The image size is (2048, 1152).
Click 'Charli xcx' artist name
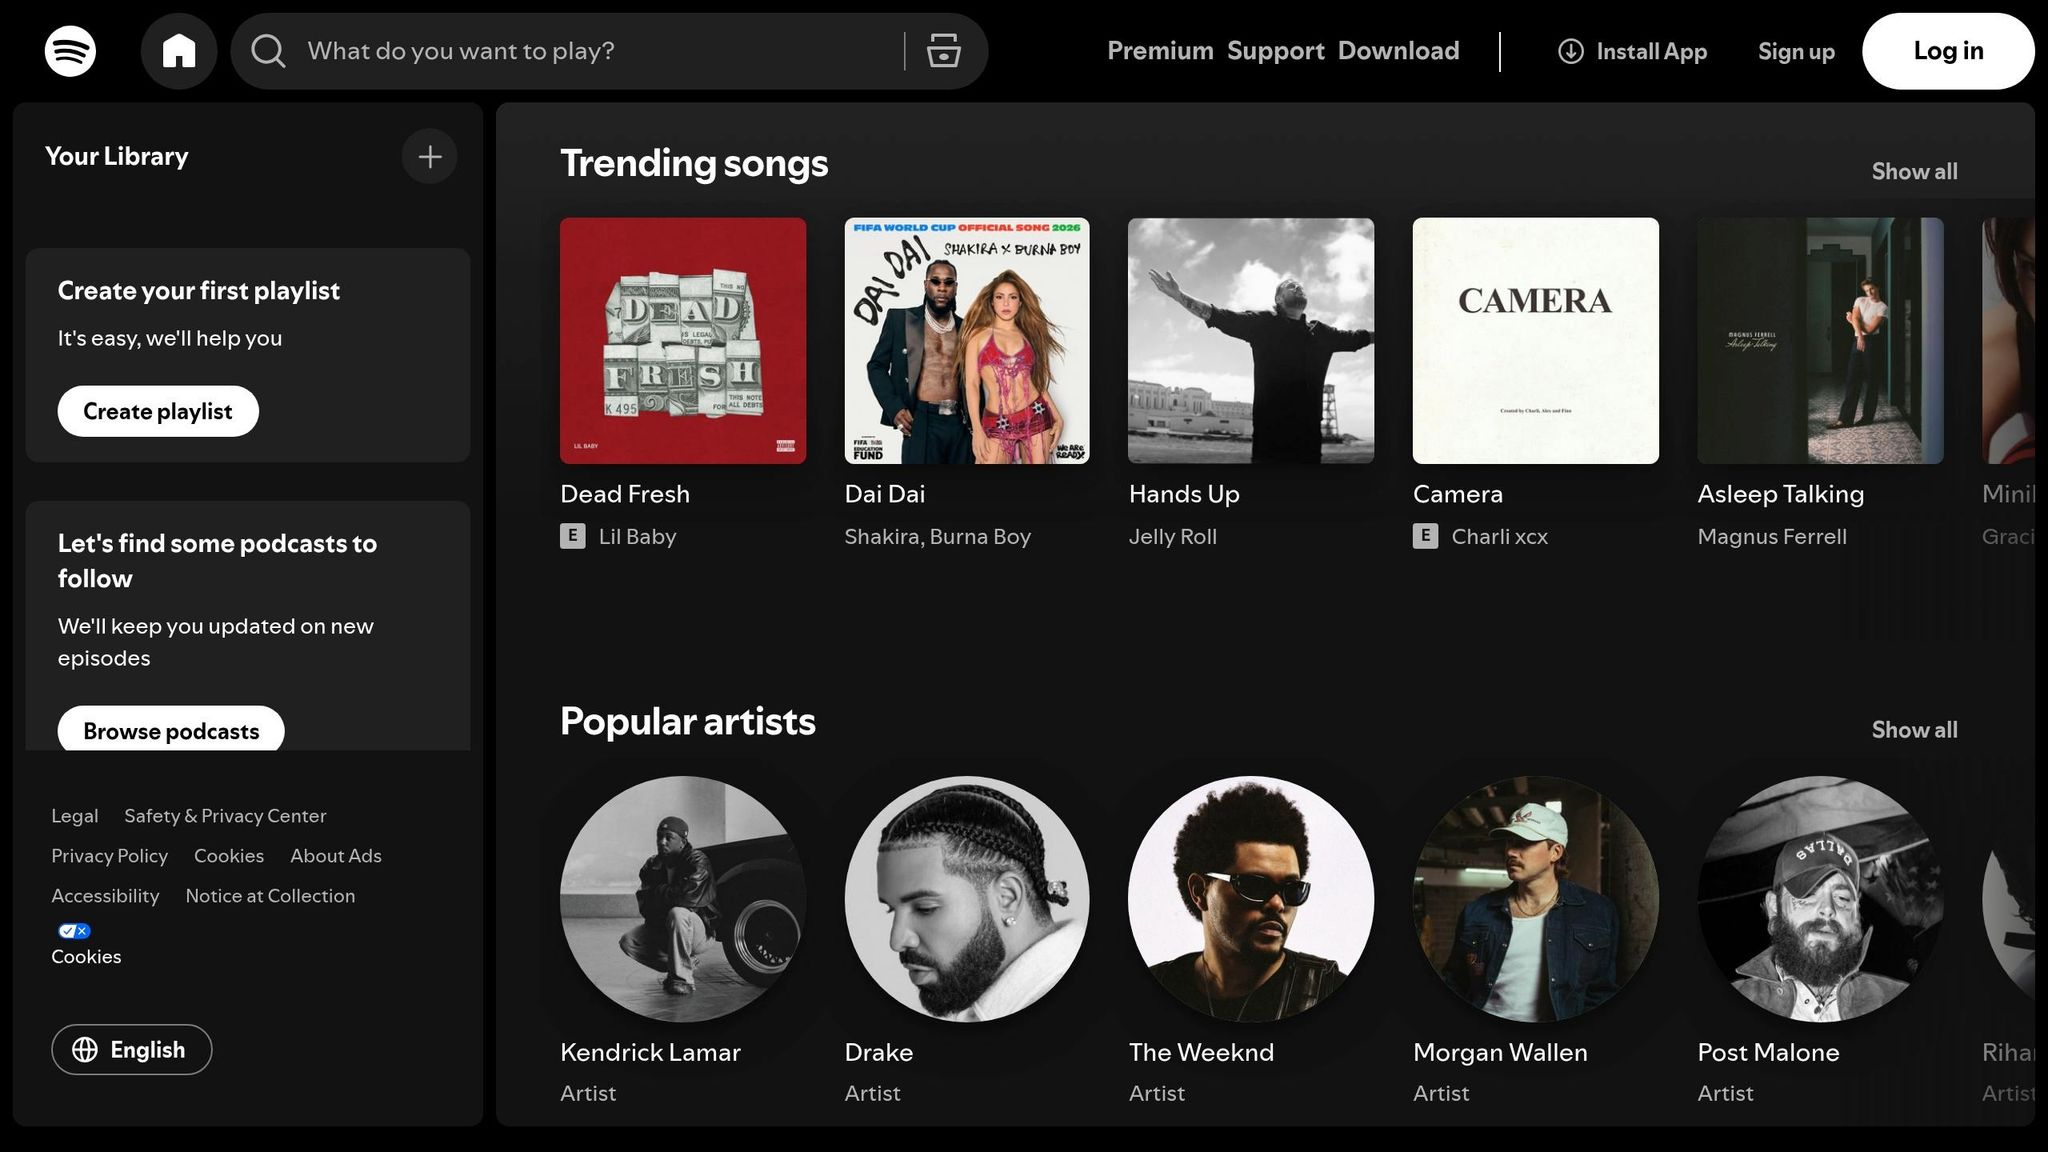1499,536
